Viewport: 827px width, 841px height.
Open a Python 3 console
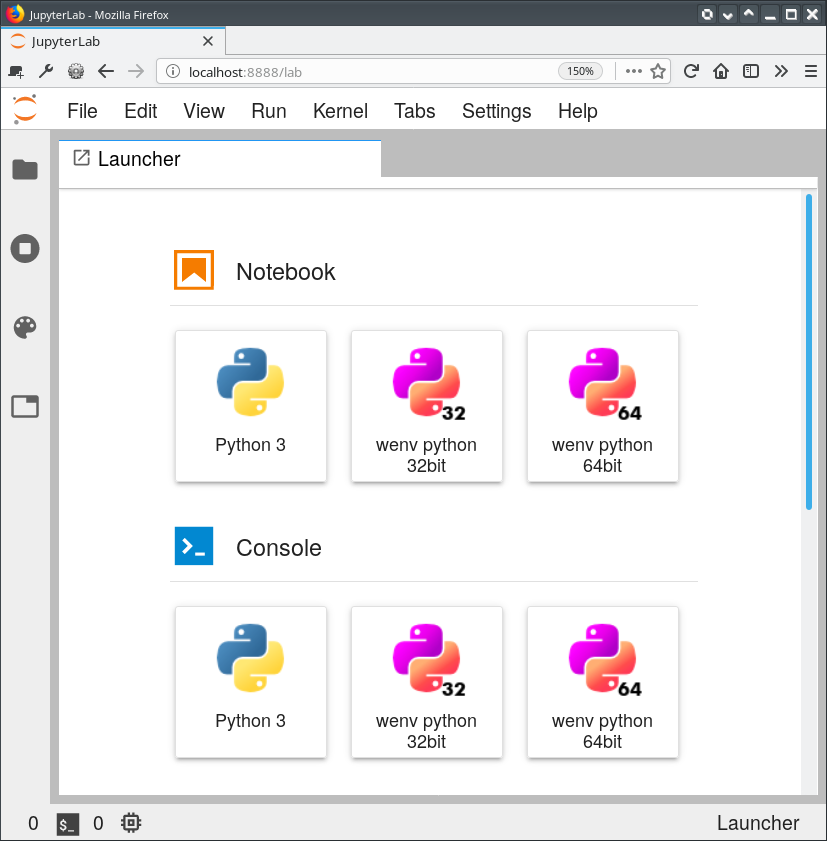coord(250,682)
